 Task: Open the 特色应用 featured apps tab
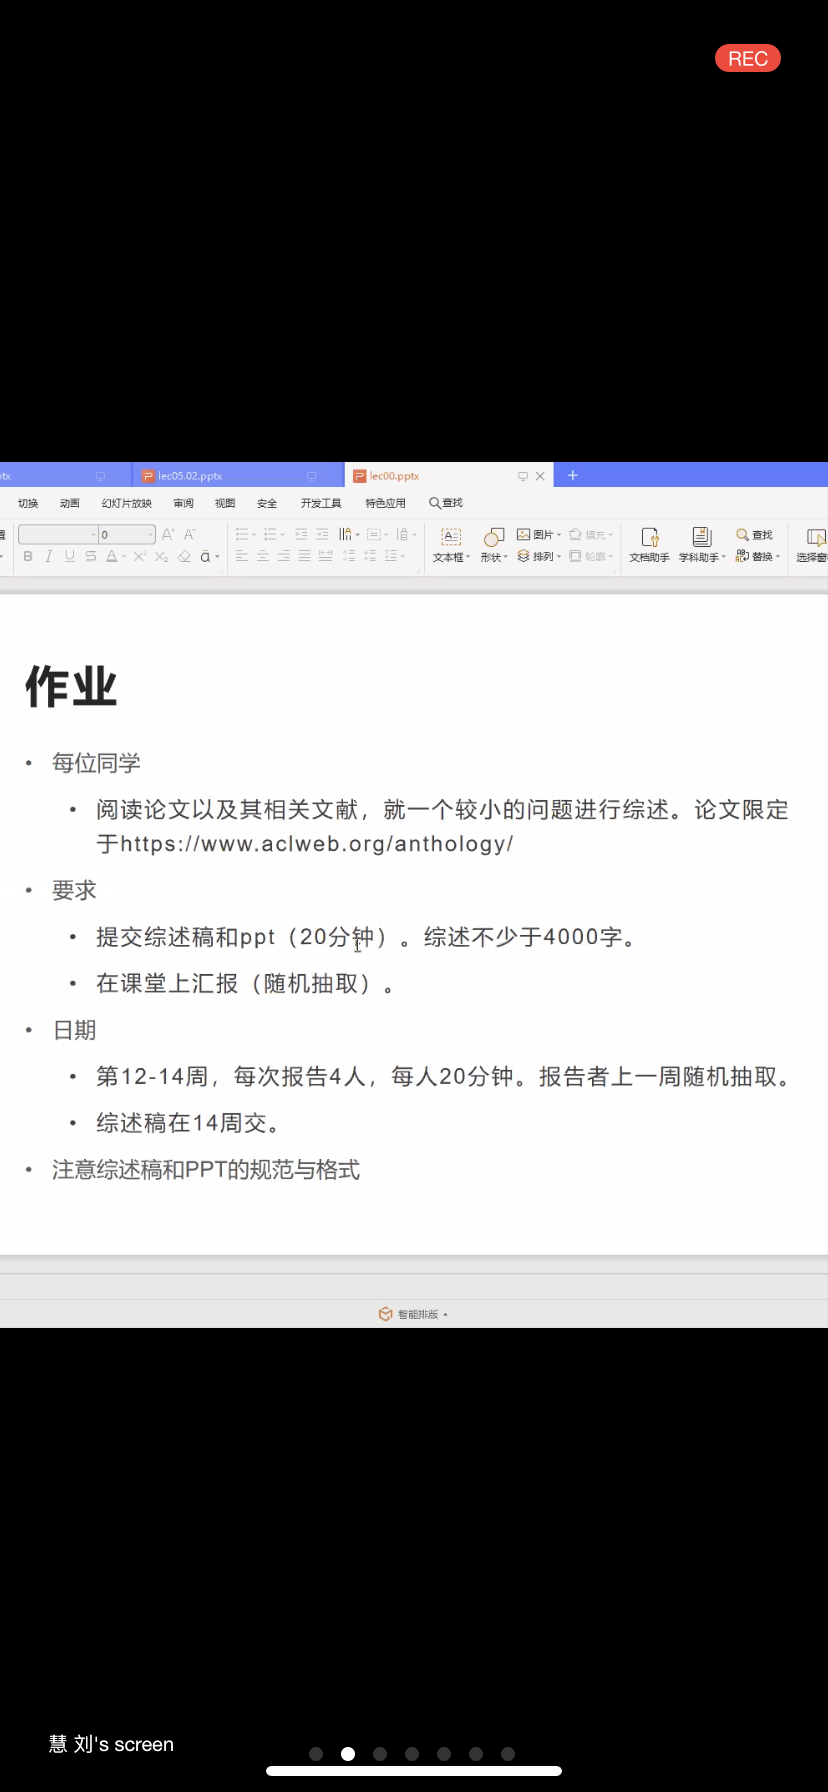pyautogui.click(x=386, y=503)
